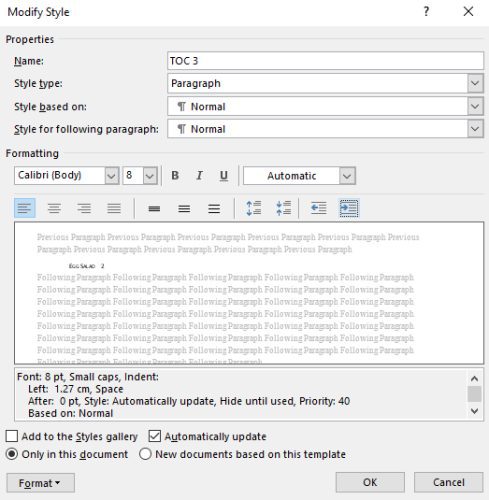Open the Format menu button
The height and width of the screenshot is (500, 489).
click(x=40, y=483)
